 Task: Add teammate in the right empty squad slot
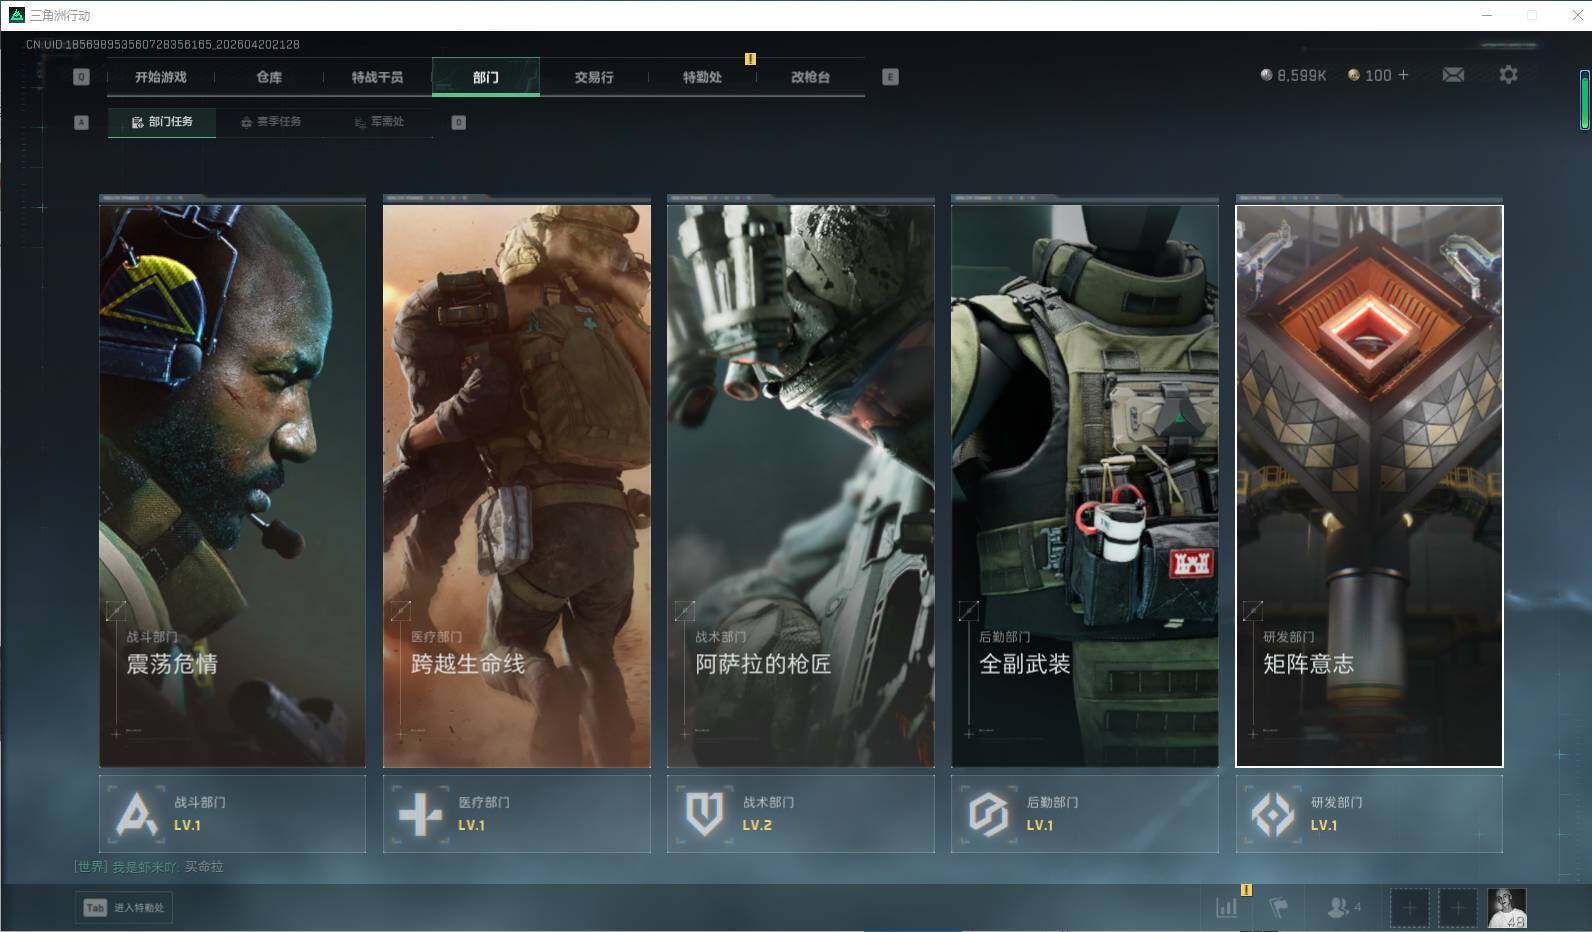(1457, 908)
